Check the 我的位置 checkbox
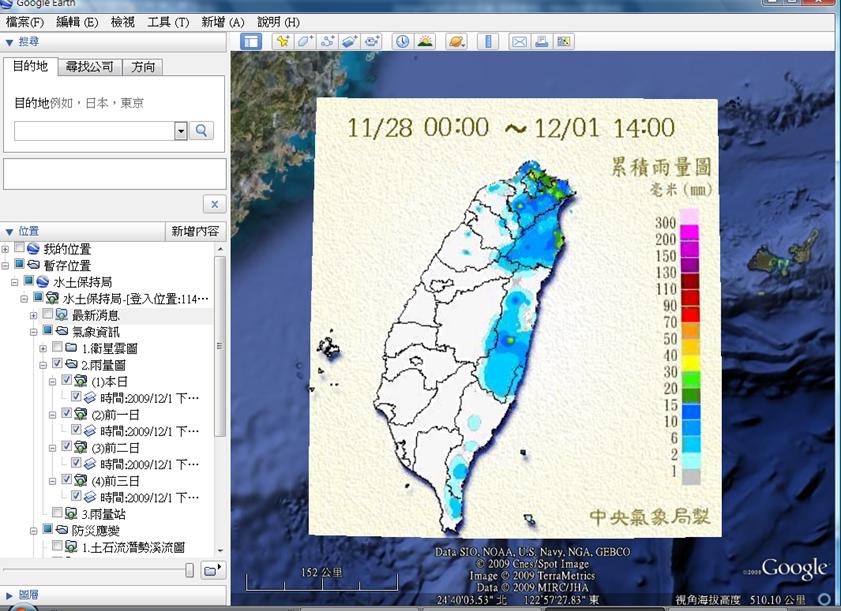The height and width of the screenshot is (611, 841). pos(19,248)
